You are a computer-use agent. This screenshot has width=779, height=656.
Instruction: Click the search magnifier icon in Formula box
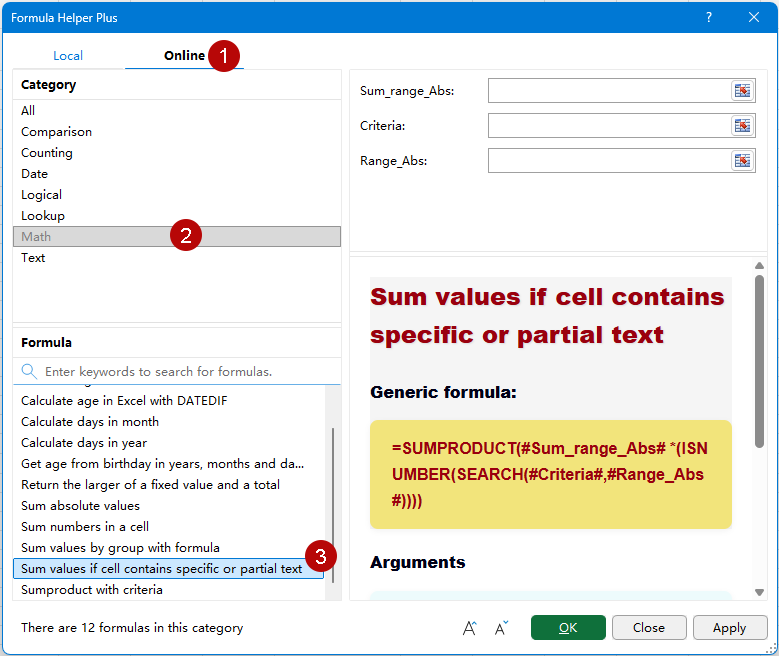pyautogui.click(x=29, y=371)
